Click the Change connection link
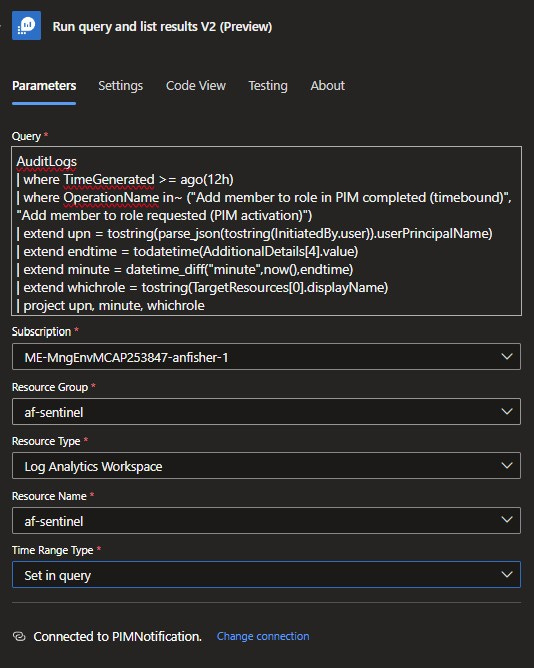This screenshot has width=534, height=668. 263,636
